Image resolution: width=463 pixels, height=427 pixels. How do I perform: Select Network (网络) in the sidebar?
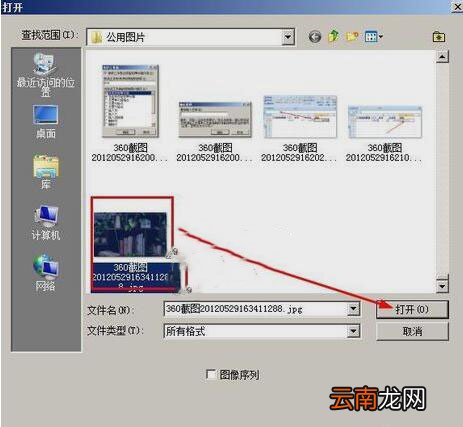(46, 273)
